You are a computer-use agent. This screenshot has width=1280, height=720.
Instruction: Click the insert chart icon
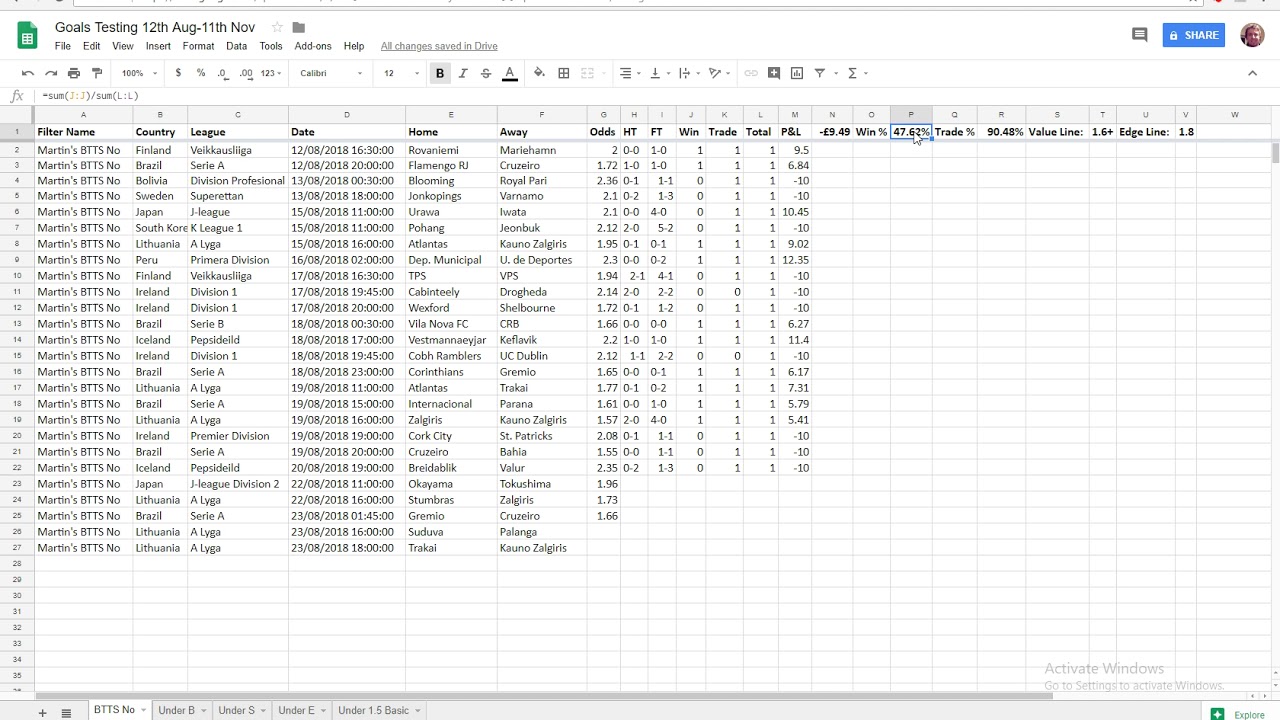point(797,73)
